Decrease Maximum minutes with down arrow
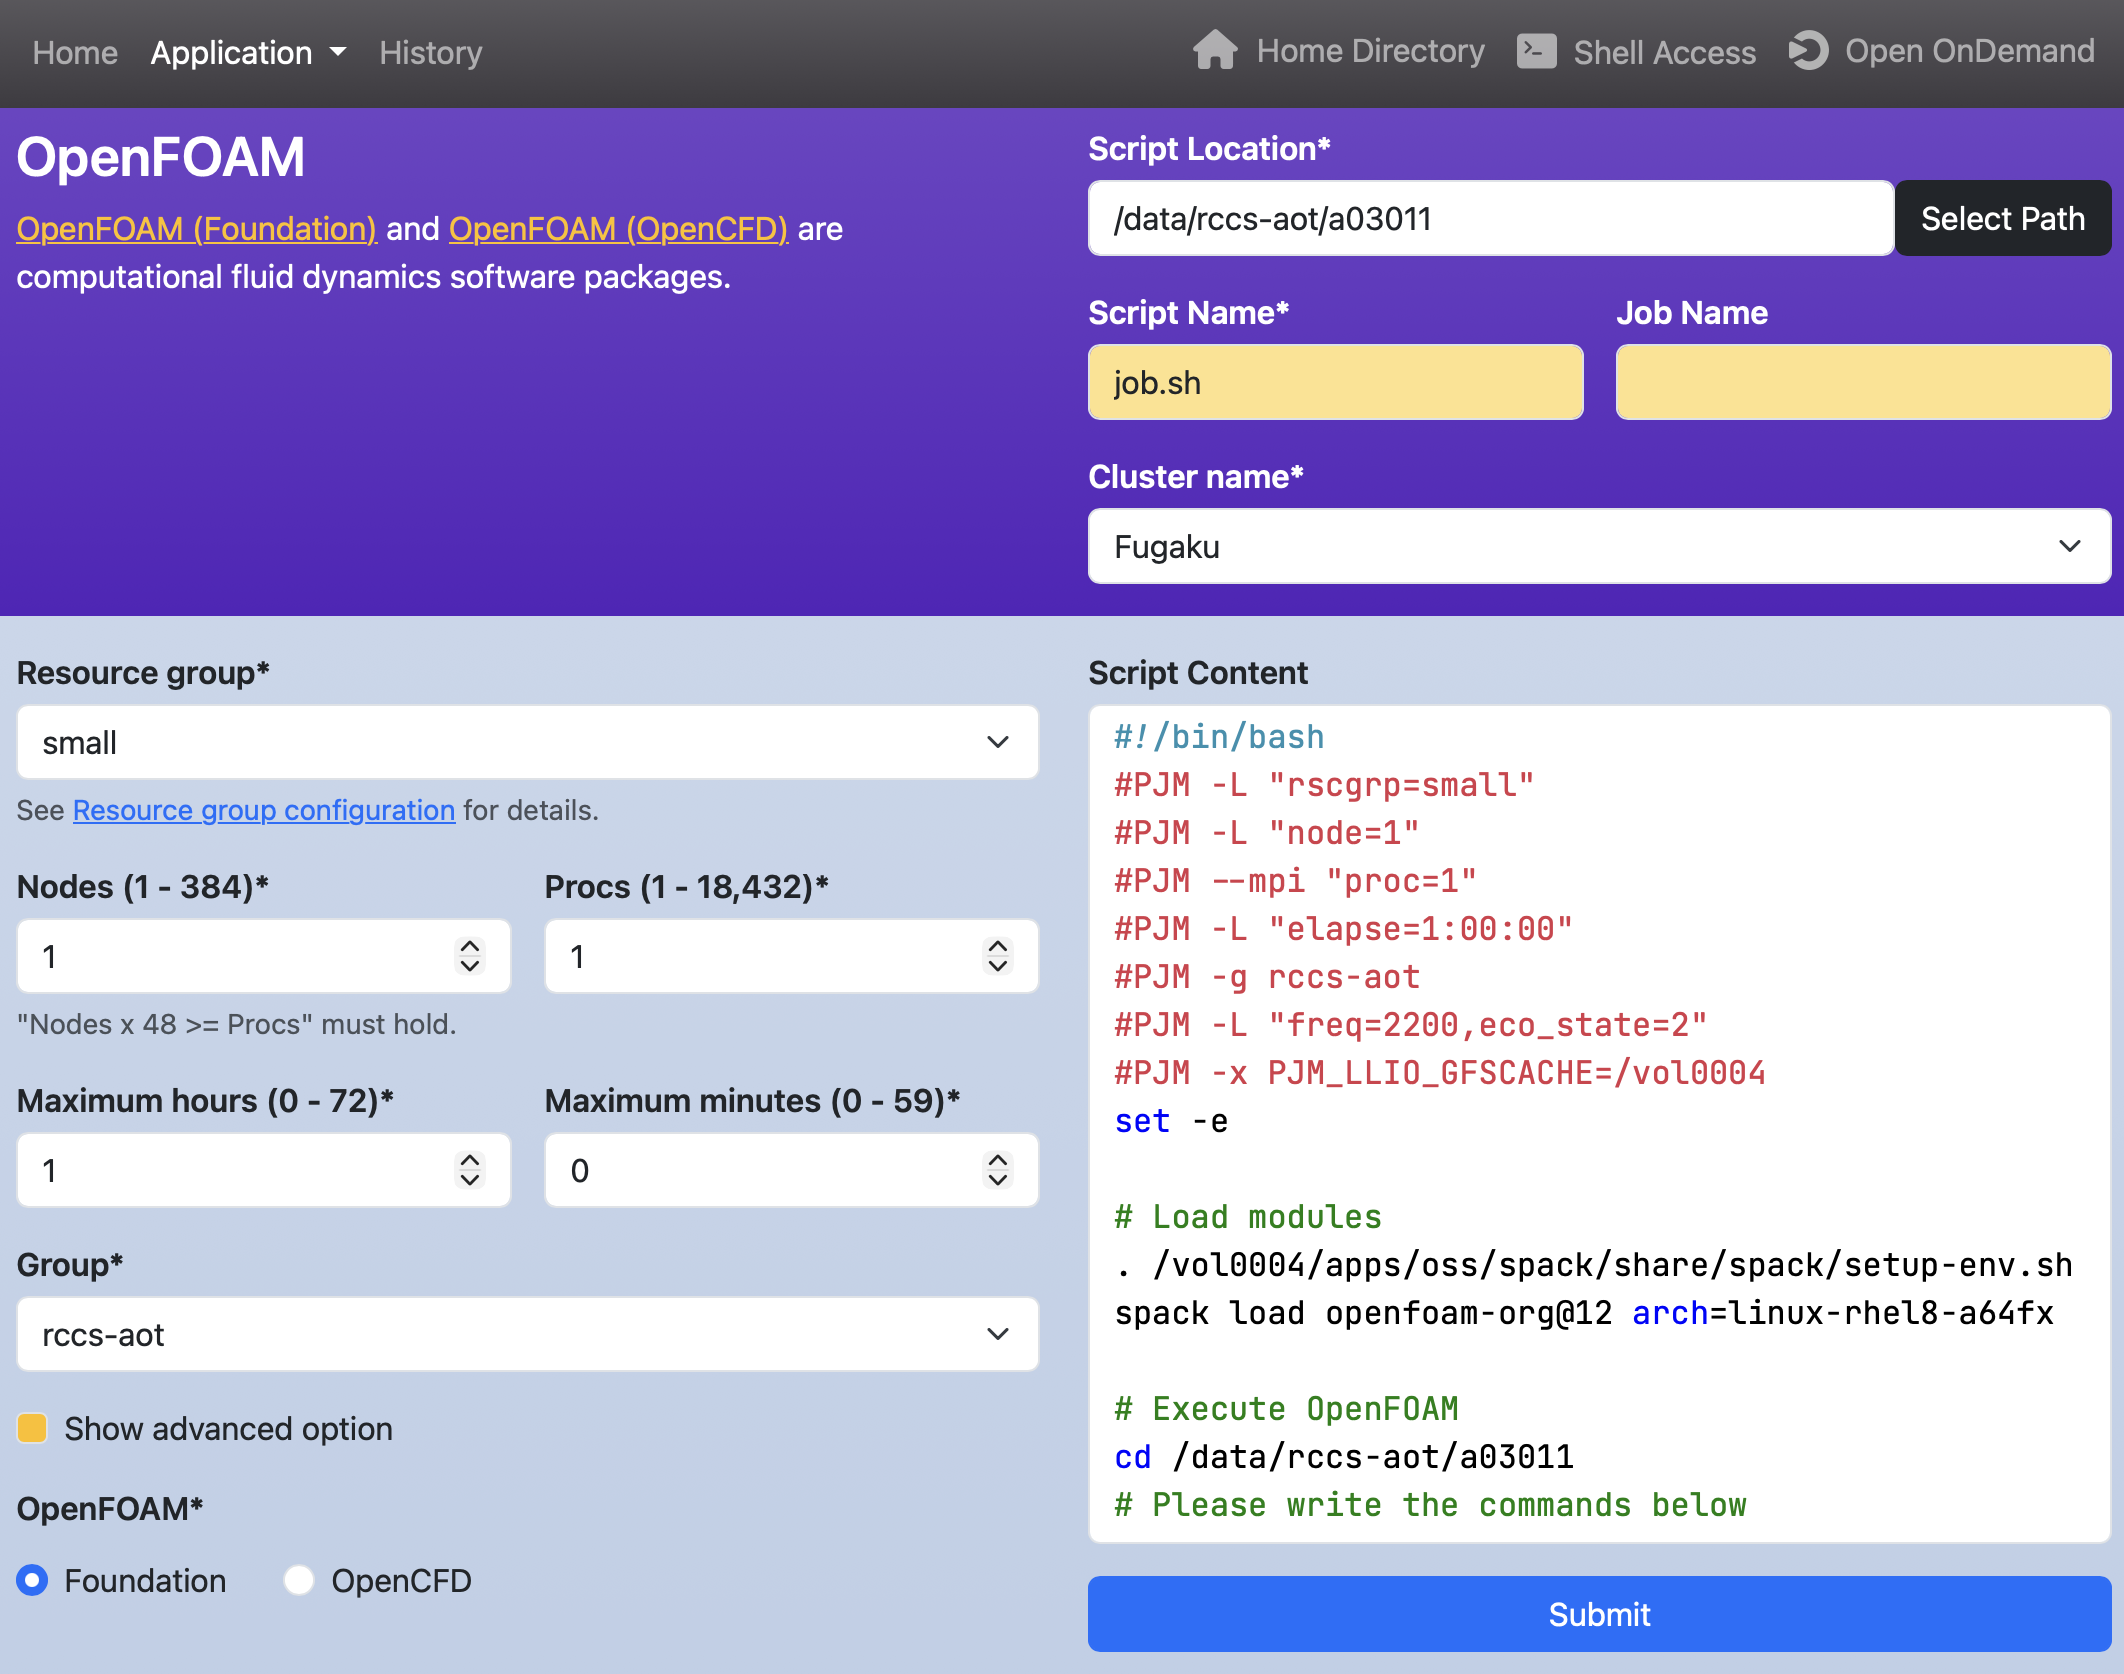The image size is (2124, 1674). pyautogui.click(x=998, y=1181)
